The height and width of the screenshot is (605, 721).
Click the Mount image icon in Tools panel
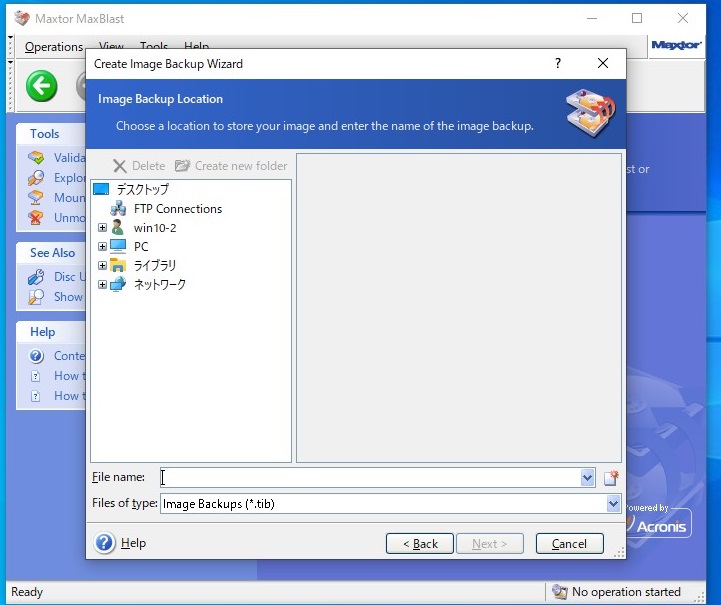tap(36, 198)
